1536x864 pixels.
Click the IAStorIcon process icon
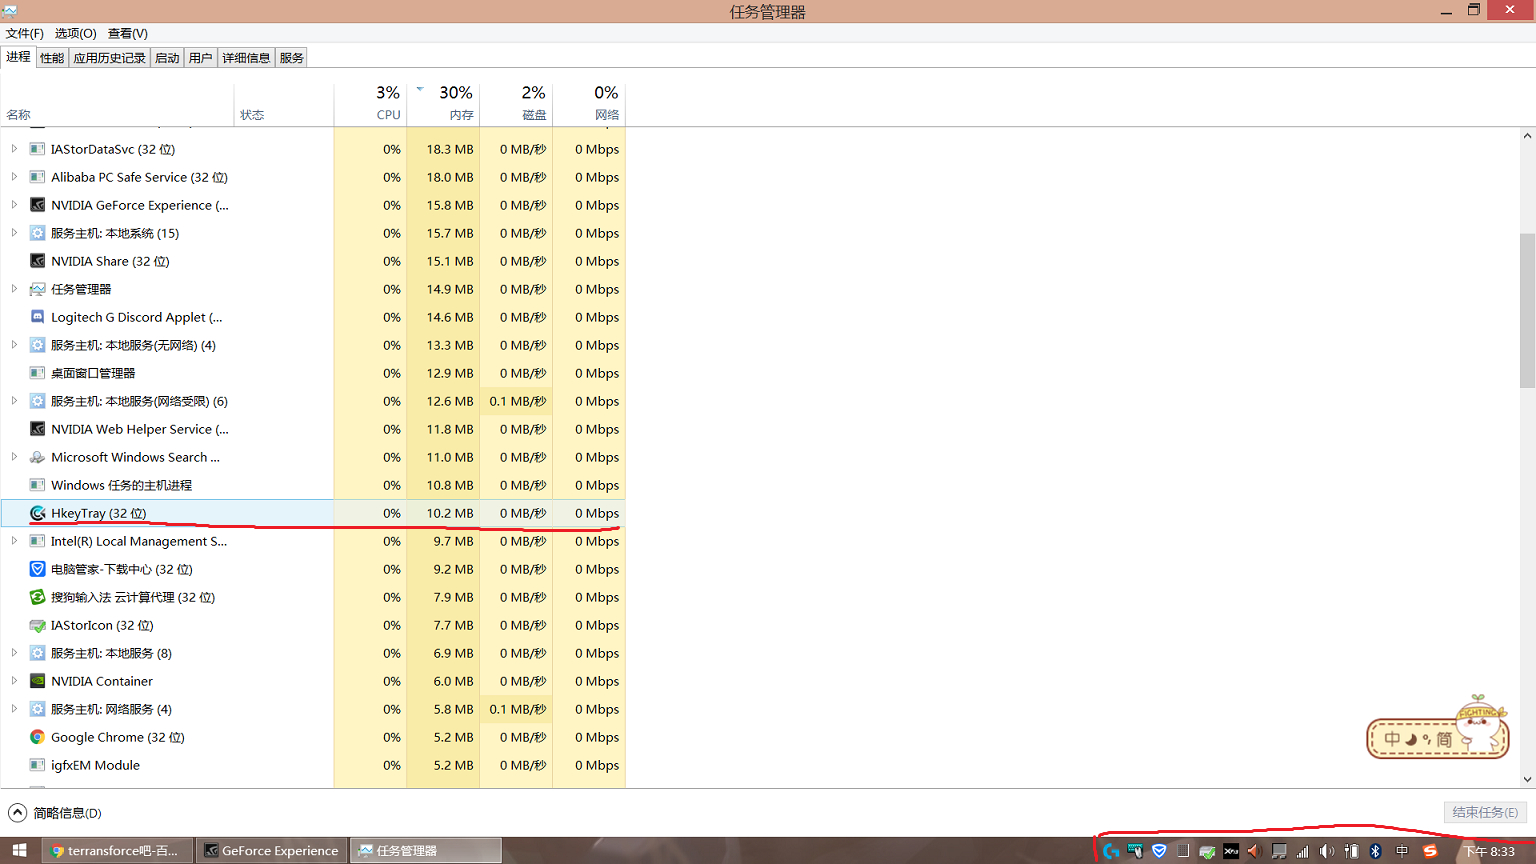(x=37, y=625)
